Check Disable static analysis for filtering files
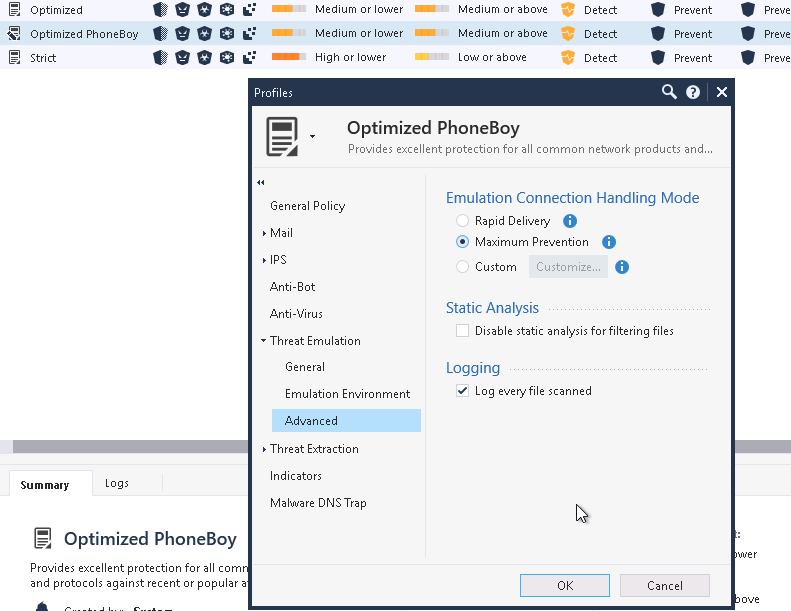Viewport: 791px width, 611px height. point(462,331)
